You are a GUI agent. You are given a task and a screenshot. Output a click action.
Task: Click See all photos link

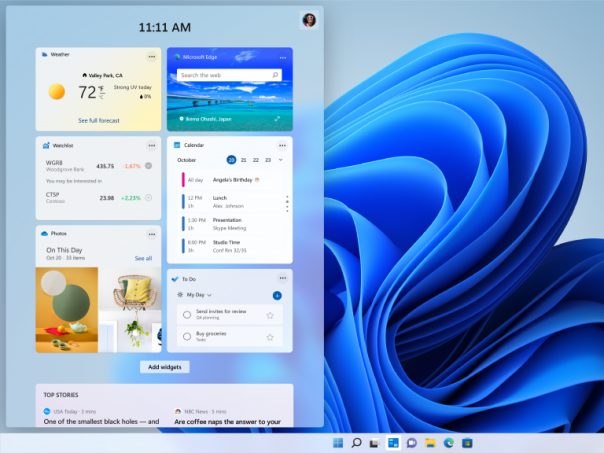click(143, 258)
